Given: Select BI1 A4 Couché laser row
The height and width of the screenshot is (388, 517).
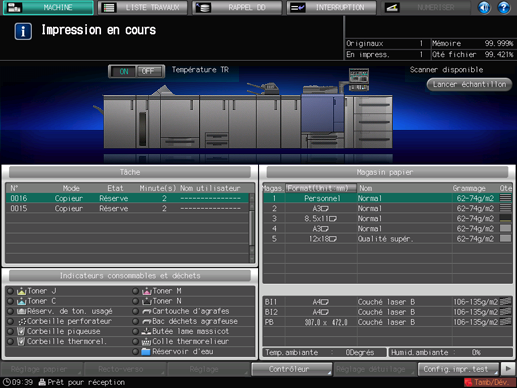Looking at the screenshot, I should [387, 302].
